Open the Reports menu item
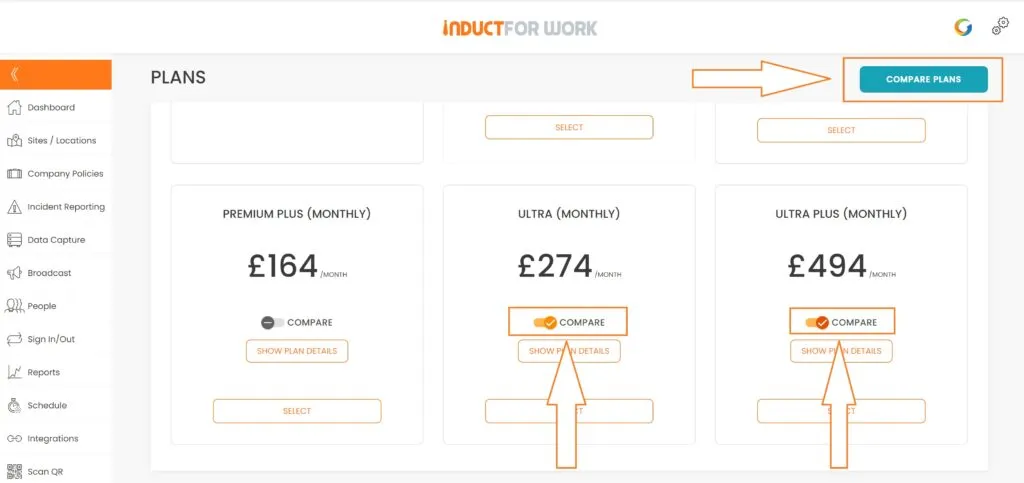Viewport: 1024px width, 483px height. 43,372
